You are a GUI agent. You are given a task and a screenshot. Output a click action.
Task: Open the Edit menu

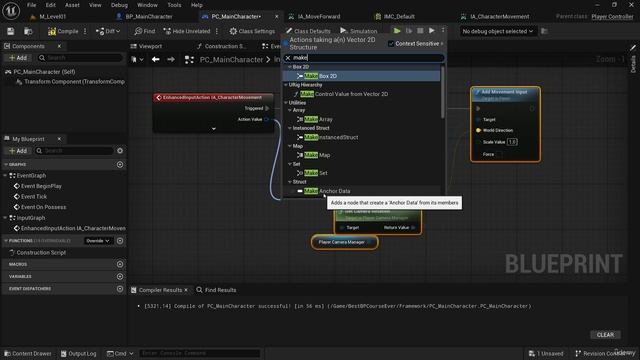click(51, 5)
